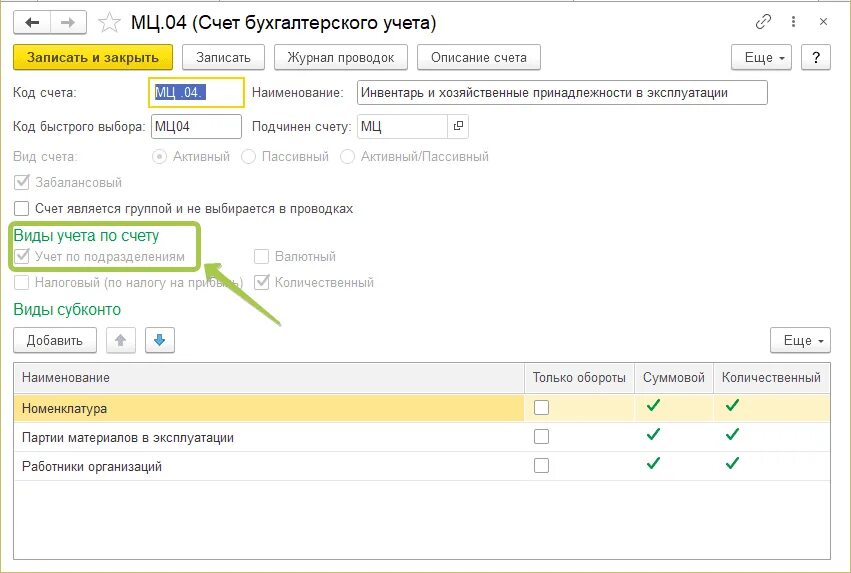This screenshot has width=851, height=573.
Task: Add to favorites with the star icon
Action: point(109,23)
